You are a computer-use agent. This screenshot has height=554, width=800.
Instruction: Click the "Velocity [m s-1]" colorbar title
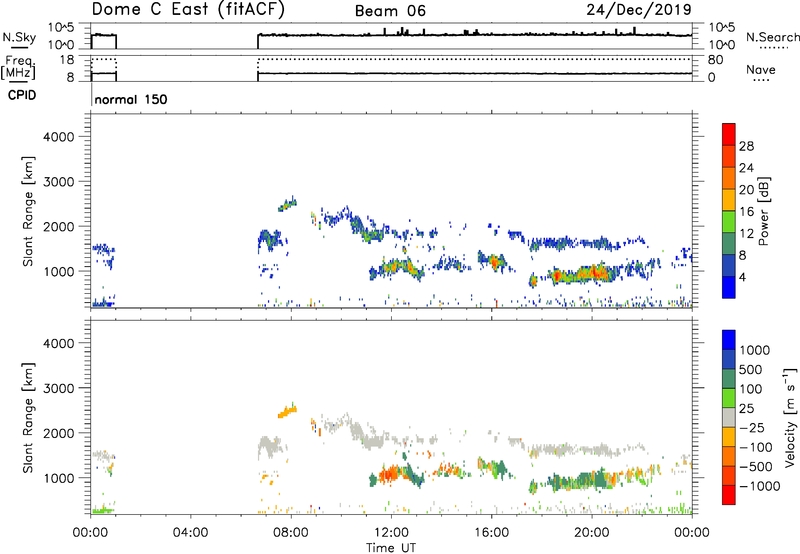791,417
